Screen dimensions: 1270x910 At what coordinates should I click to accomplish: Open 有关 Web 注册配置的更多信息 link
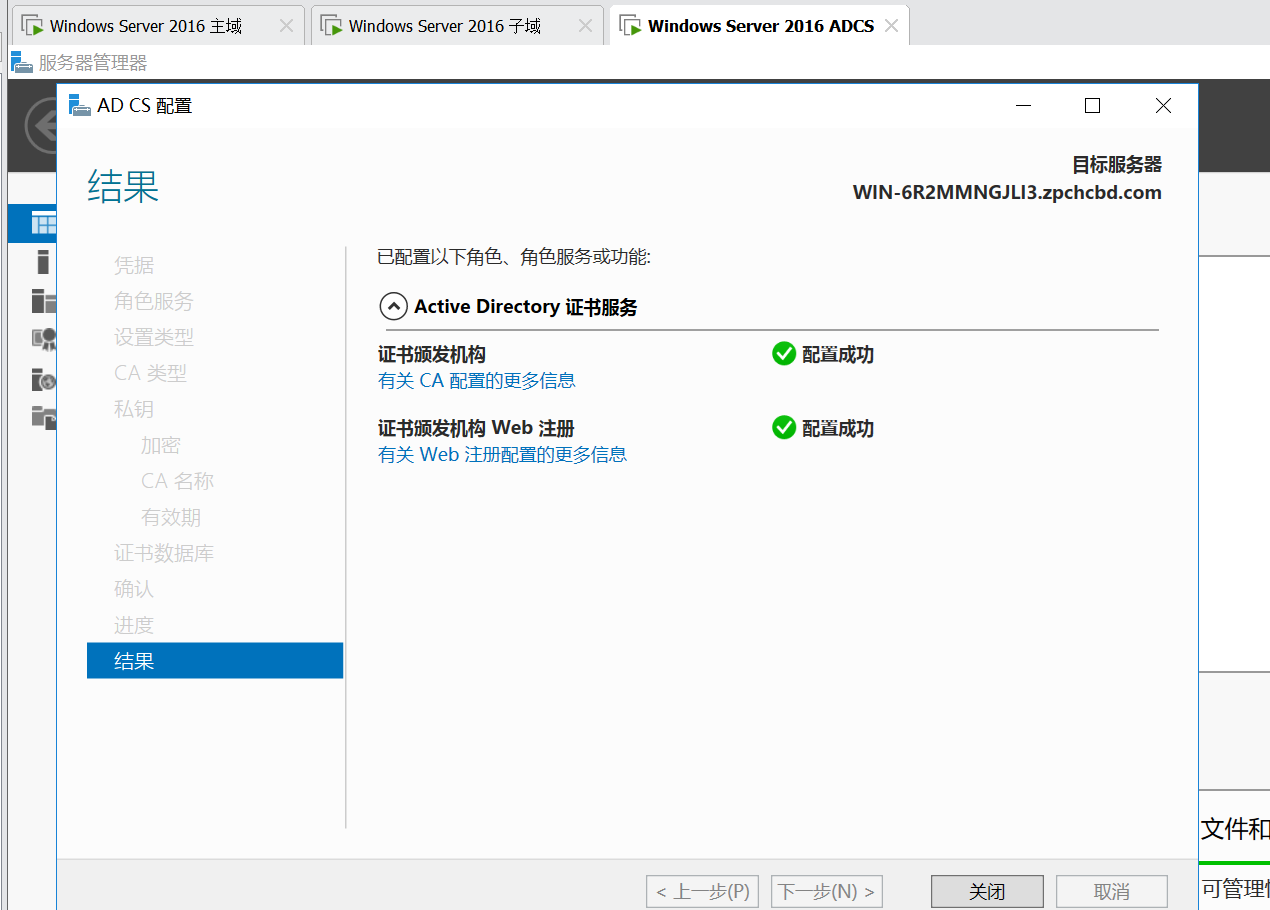502,454
